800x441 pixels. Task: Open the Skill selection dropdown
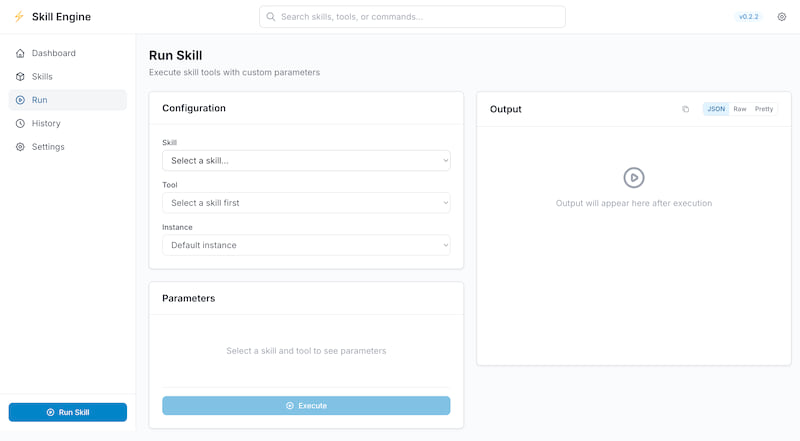[306, 160]
